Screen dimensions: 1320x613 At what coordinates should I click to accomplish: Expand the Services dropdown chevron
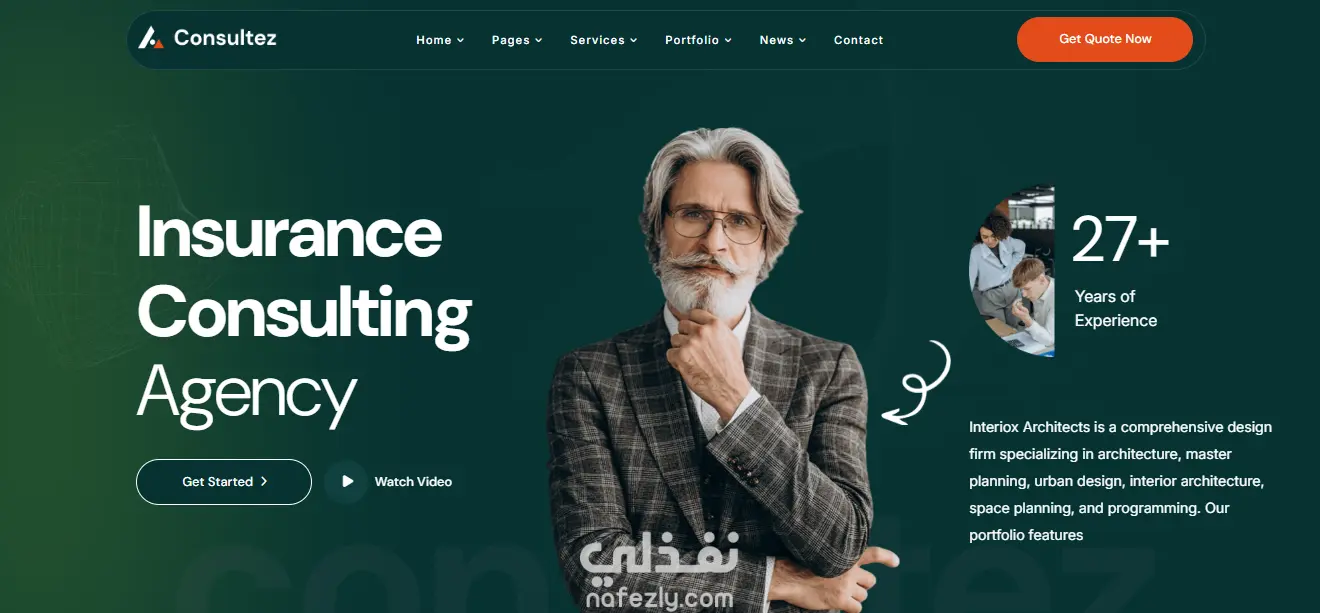point(634,40)
